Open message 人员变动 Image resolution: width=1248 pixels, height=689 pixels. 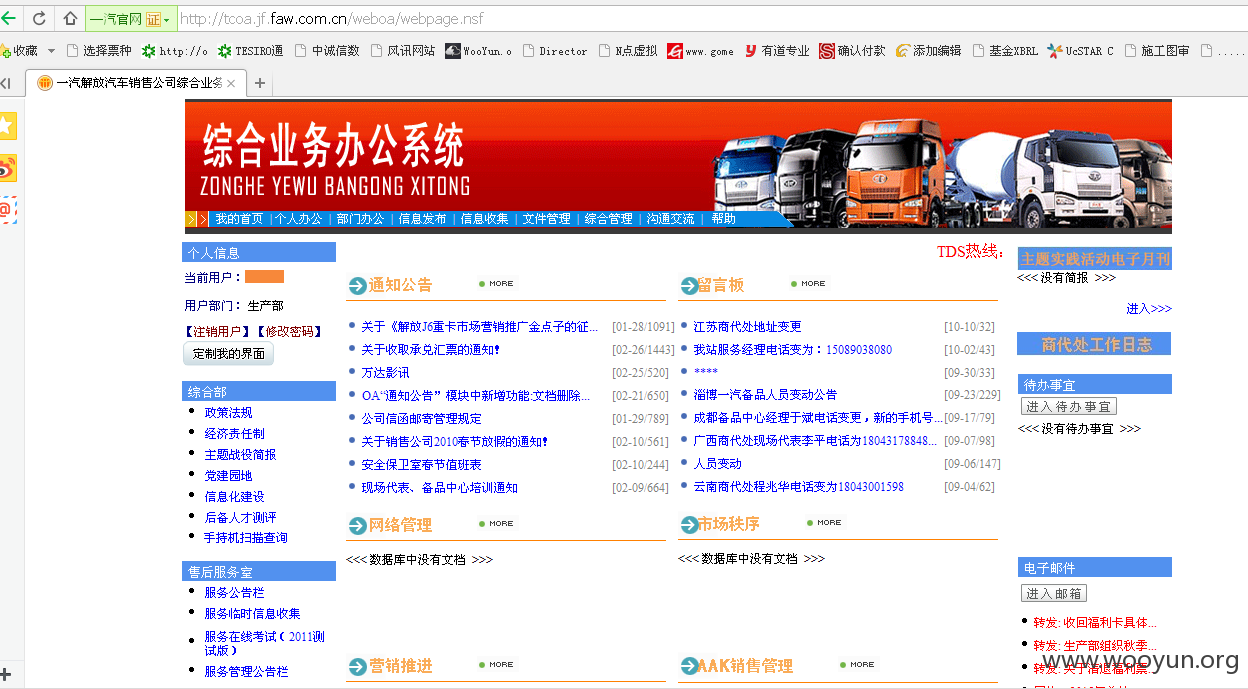[x=717, y=463]
